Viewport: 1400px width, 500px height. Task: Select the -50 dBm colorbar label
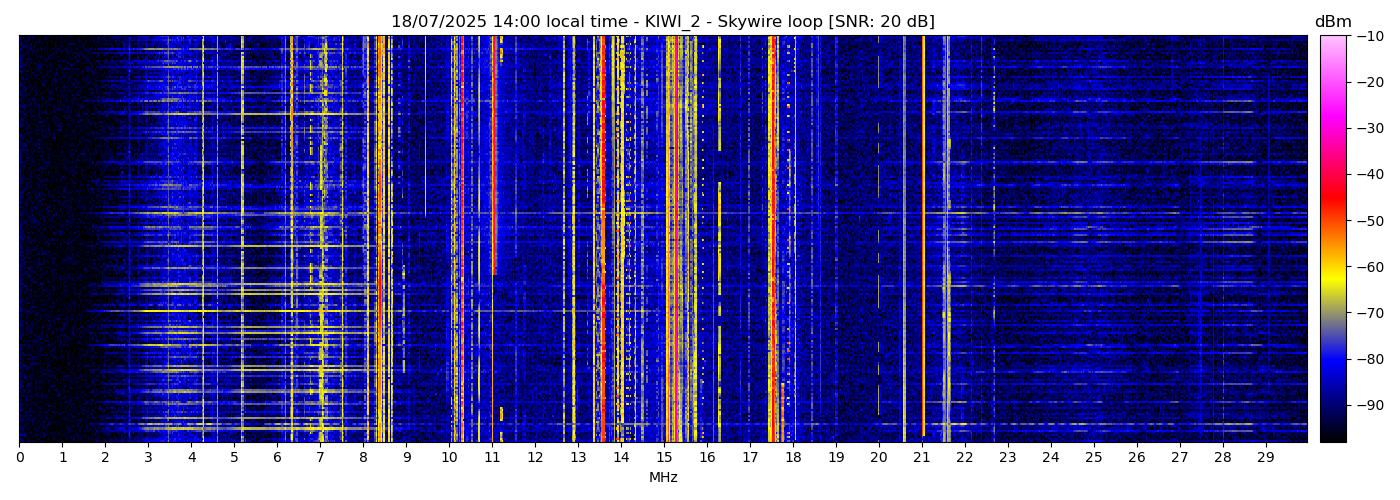click(x=1370, y=221)
